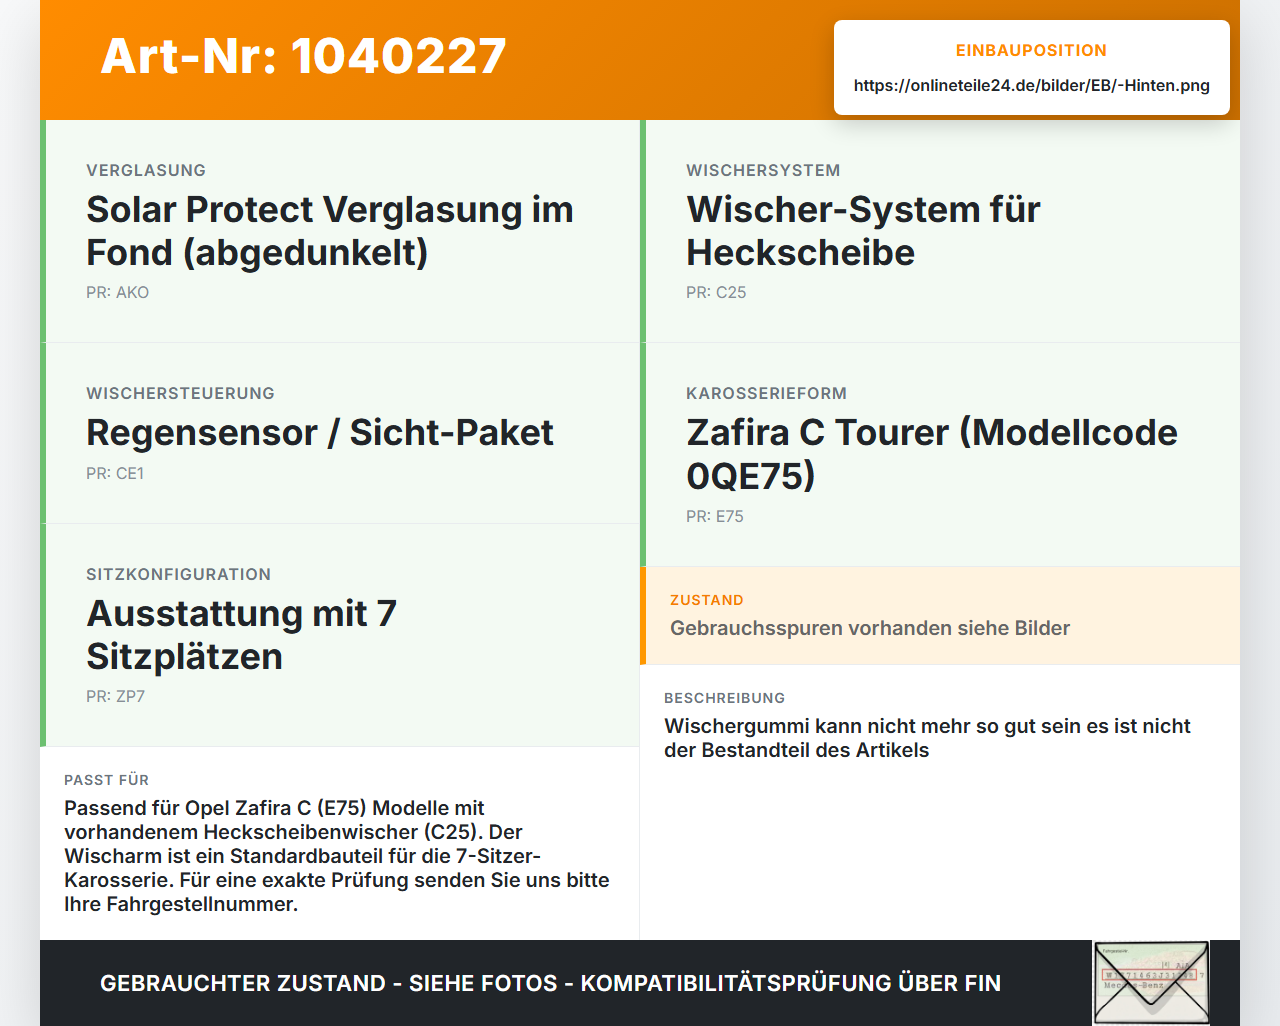Select the Gebrauchsspuren vorhanden siehe Bilder text
Image resolution: width=1280 pixels, height=1026 pixels.
point(870,628)
